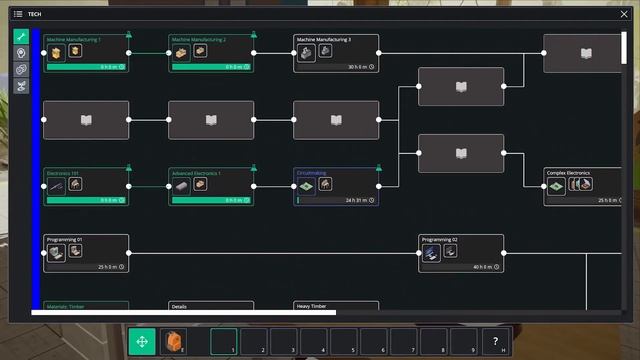Click the large crate icon in Machine Manufacturing 1
The image size is (640, 360).
[56, 53]
